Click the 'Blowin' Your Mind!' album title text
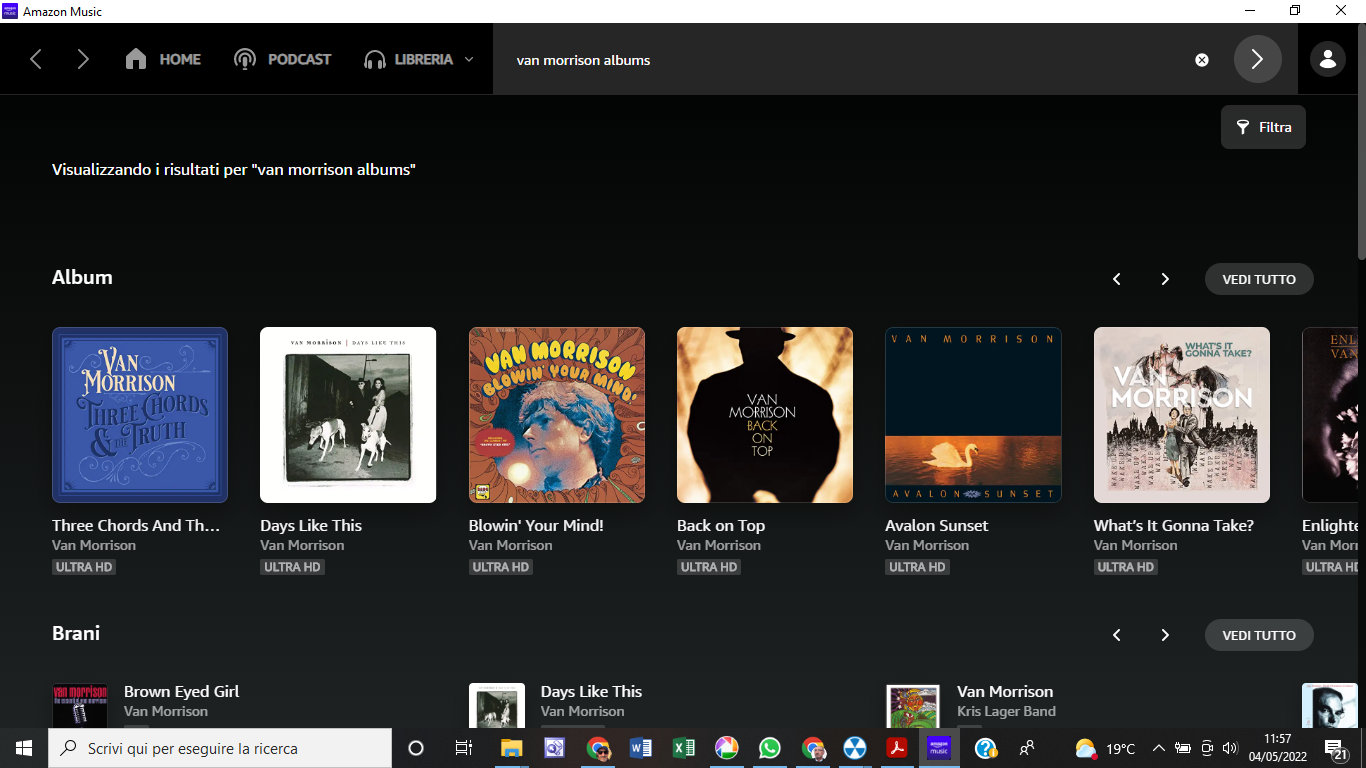 (x=536, y=525)
